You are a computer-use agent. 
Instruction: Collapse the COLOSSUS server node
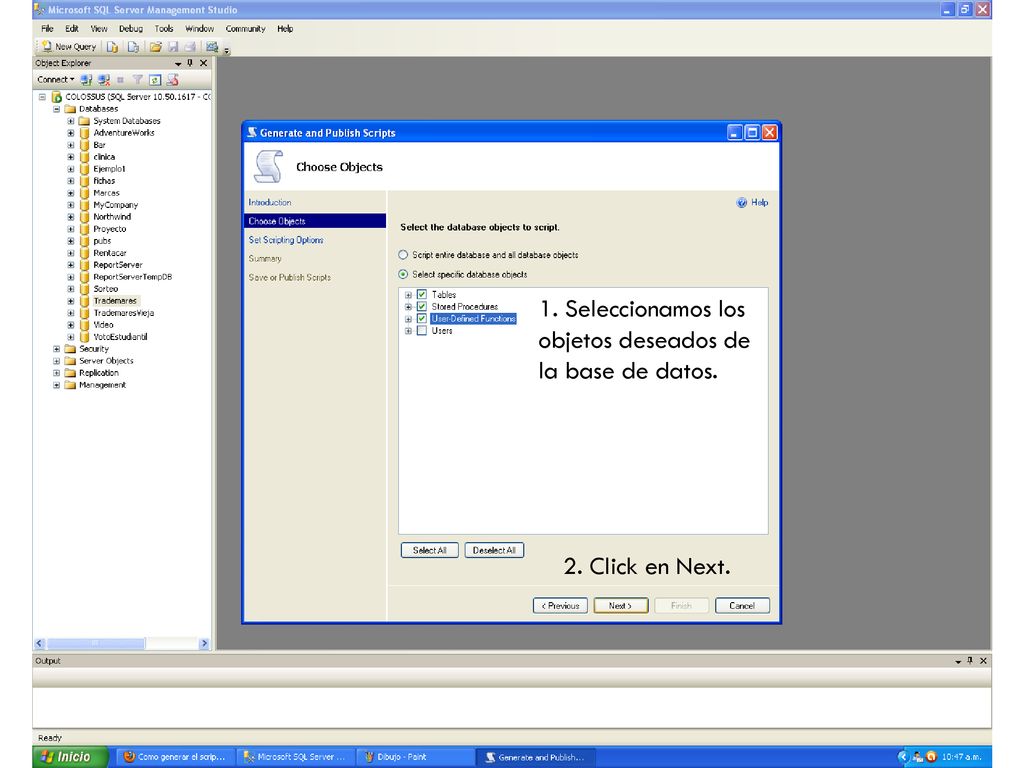pyautogui.click(x=42, y=97)
